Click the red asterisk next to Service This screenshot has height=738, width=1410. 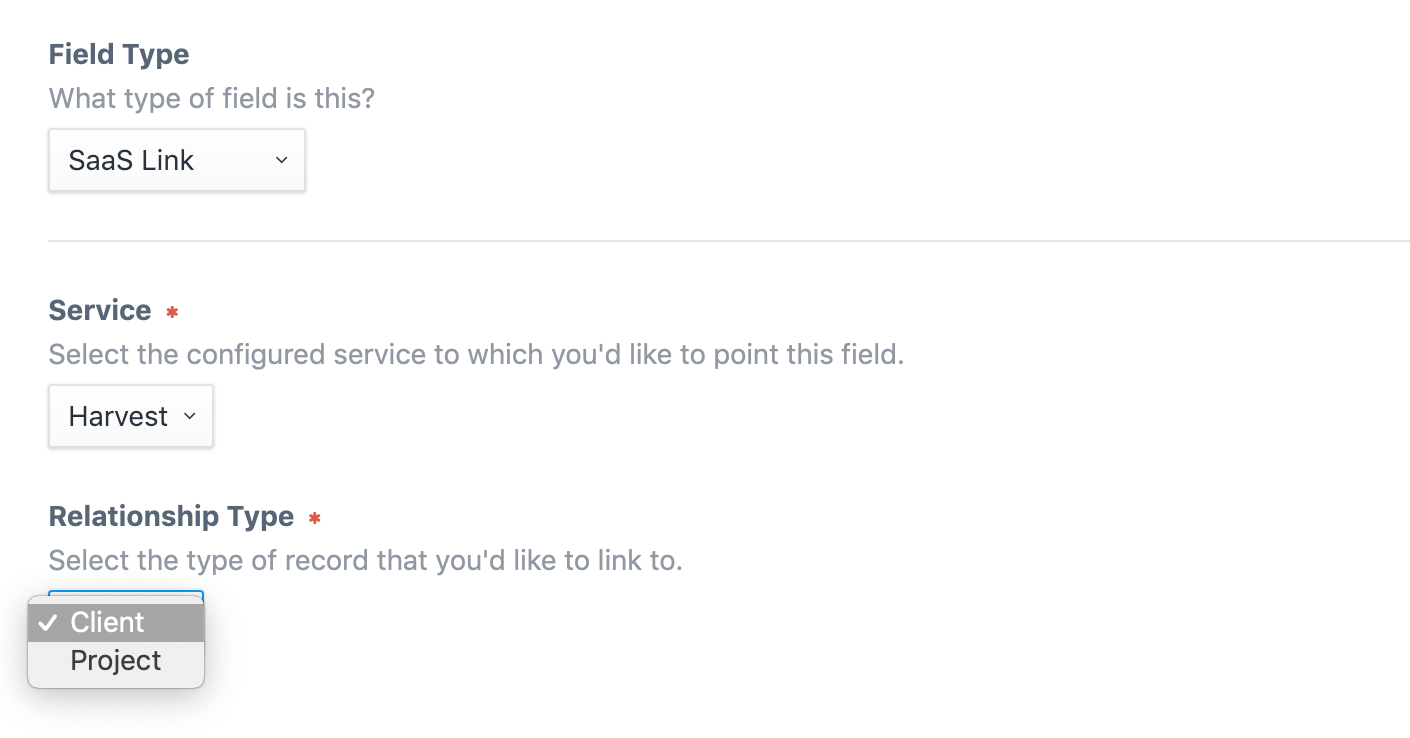(172, 313)
